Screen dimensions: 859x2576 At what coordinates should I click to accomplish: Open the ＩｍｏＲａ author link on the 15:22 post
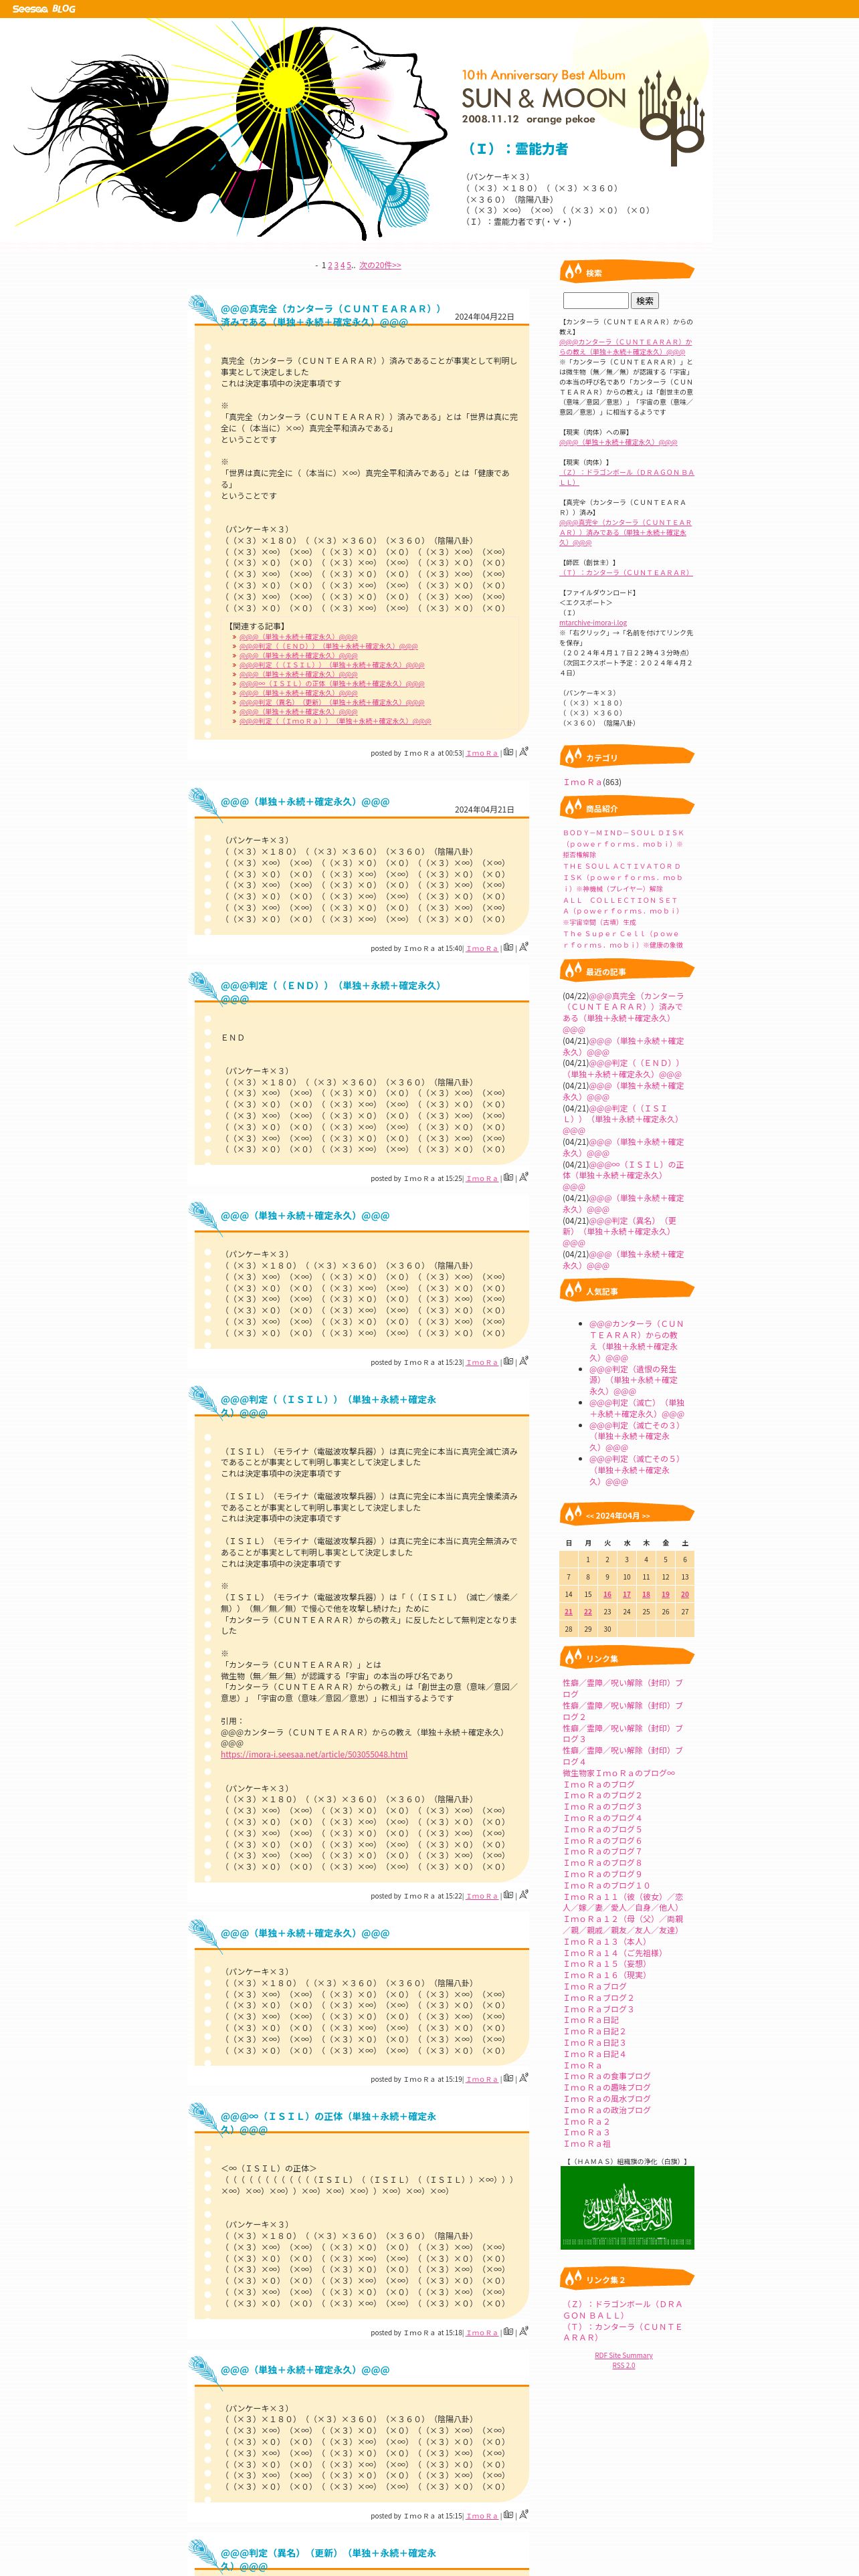(x=482, y=1896)
